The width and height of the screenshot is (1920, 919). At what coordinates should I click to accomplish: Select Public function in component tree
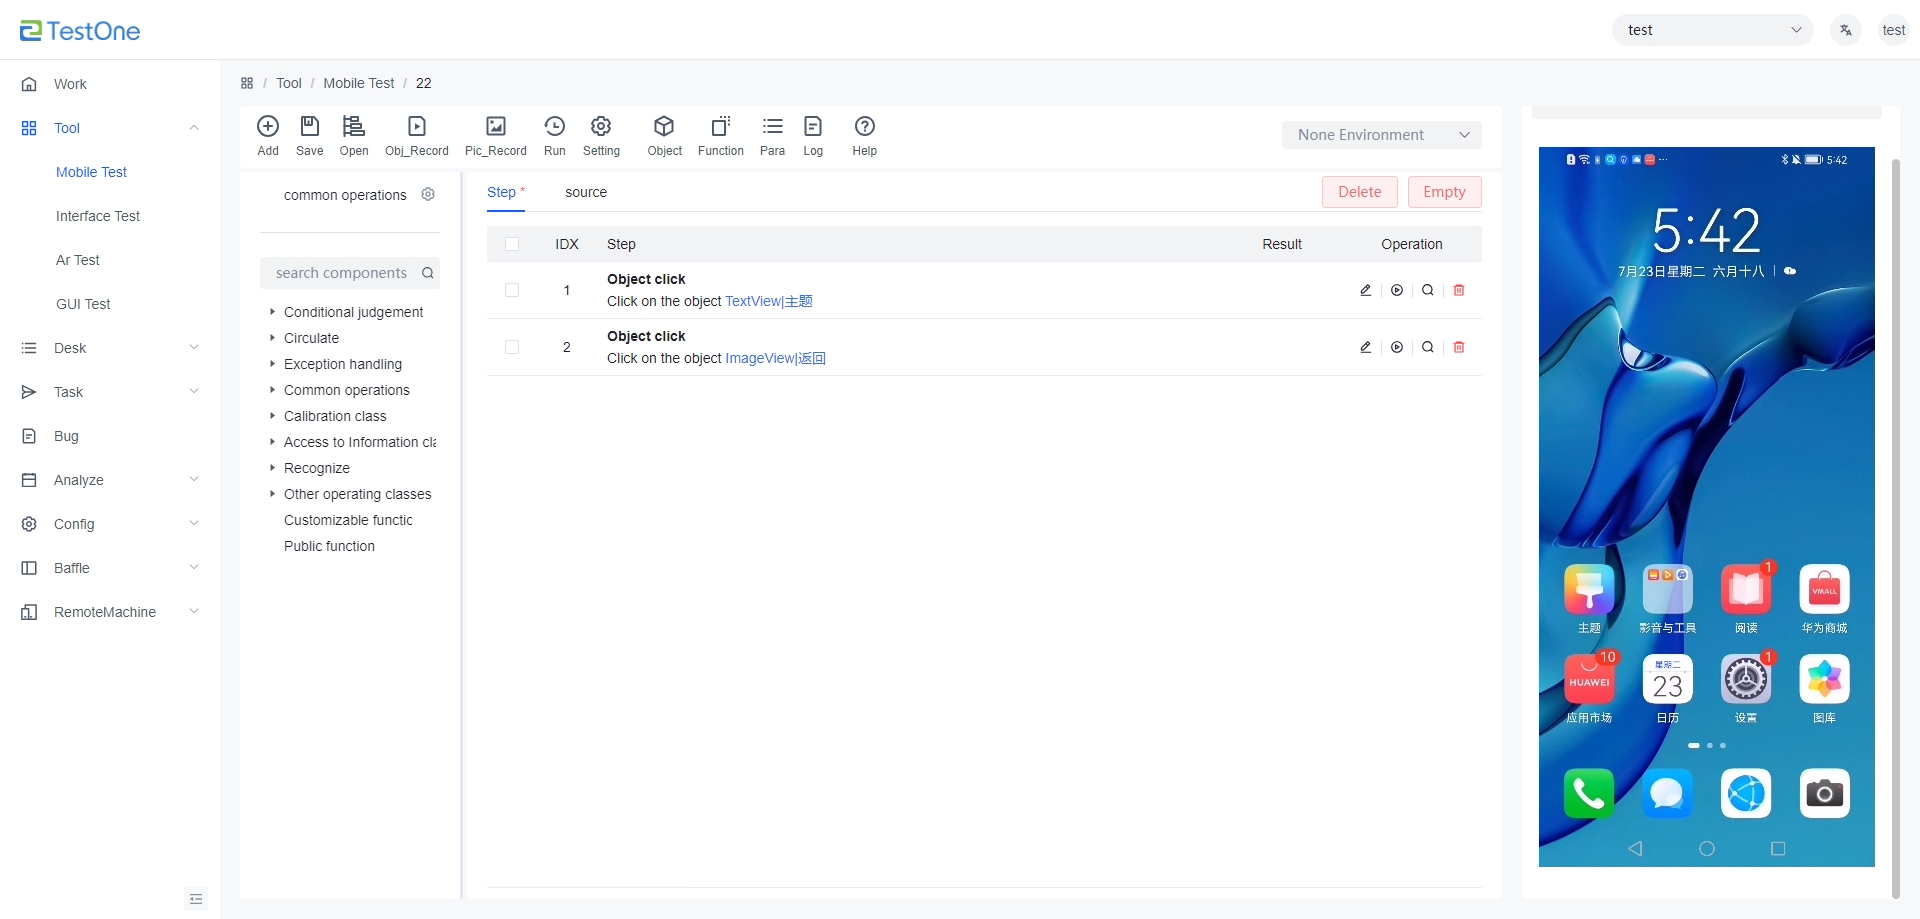(x=329, y=546)
